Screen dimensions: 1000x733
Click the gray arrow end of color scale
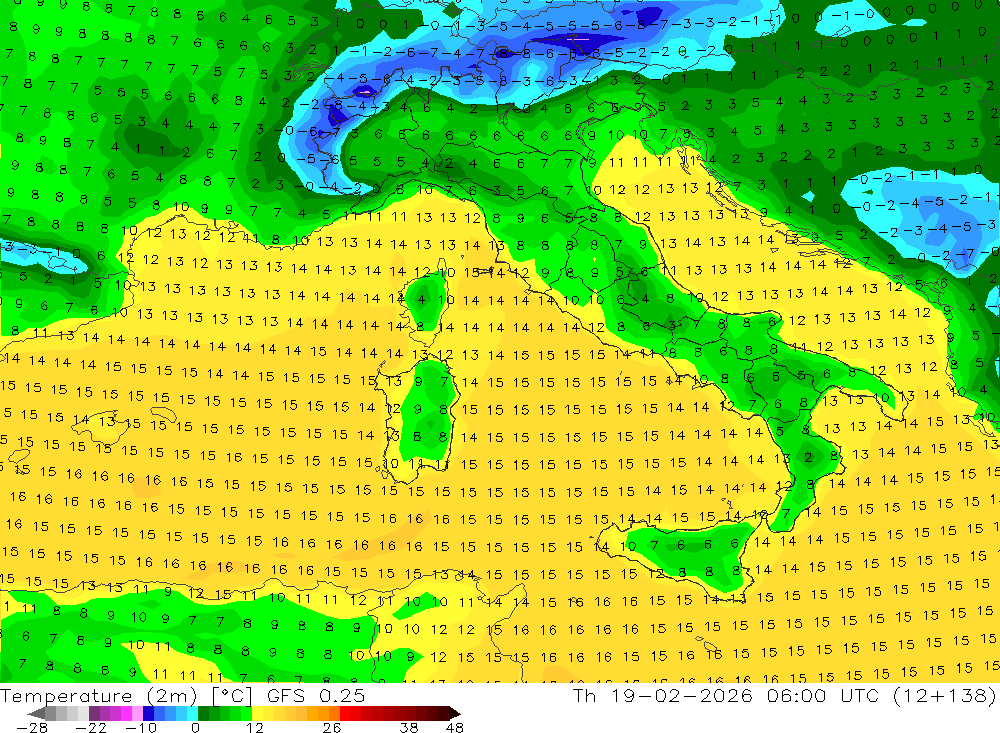[37, 713]
